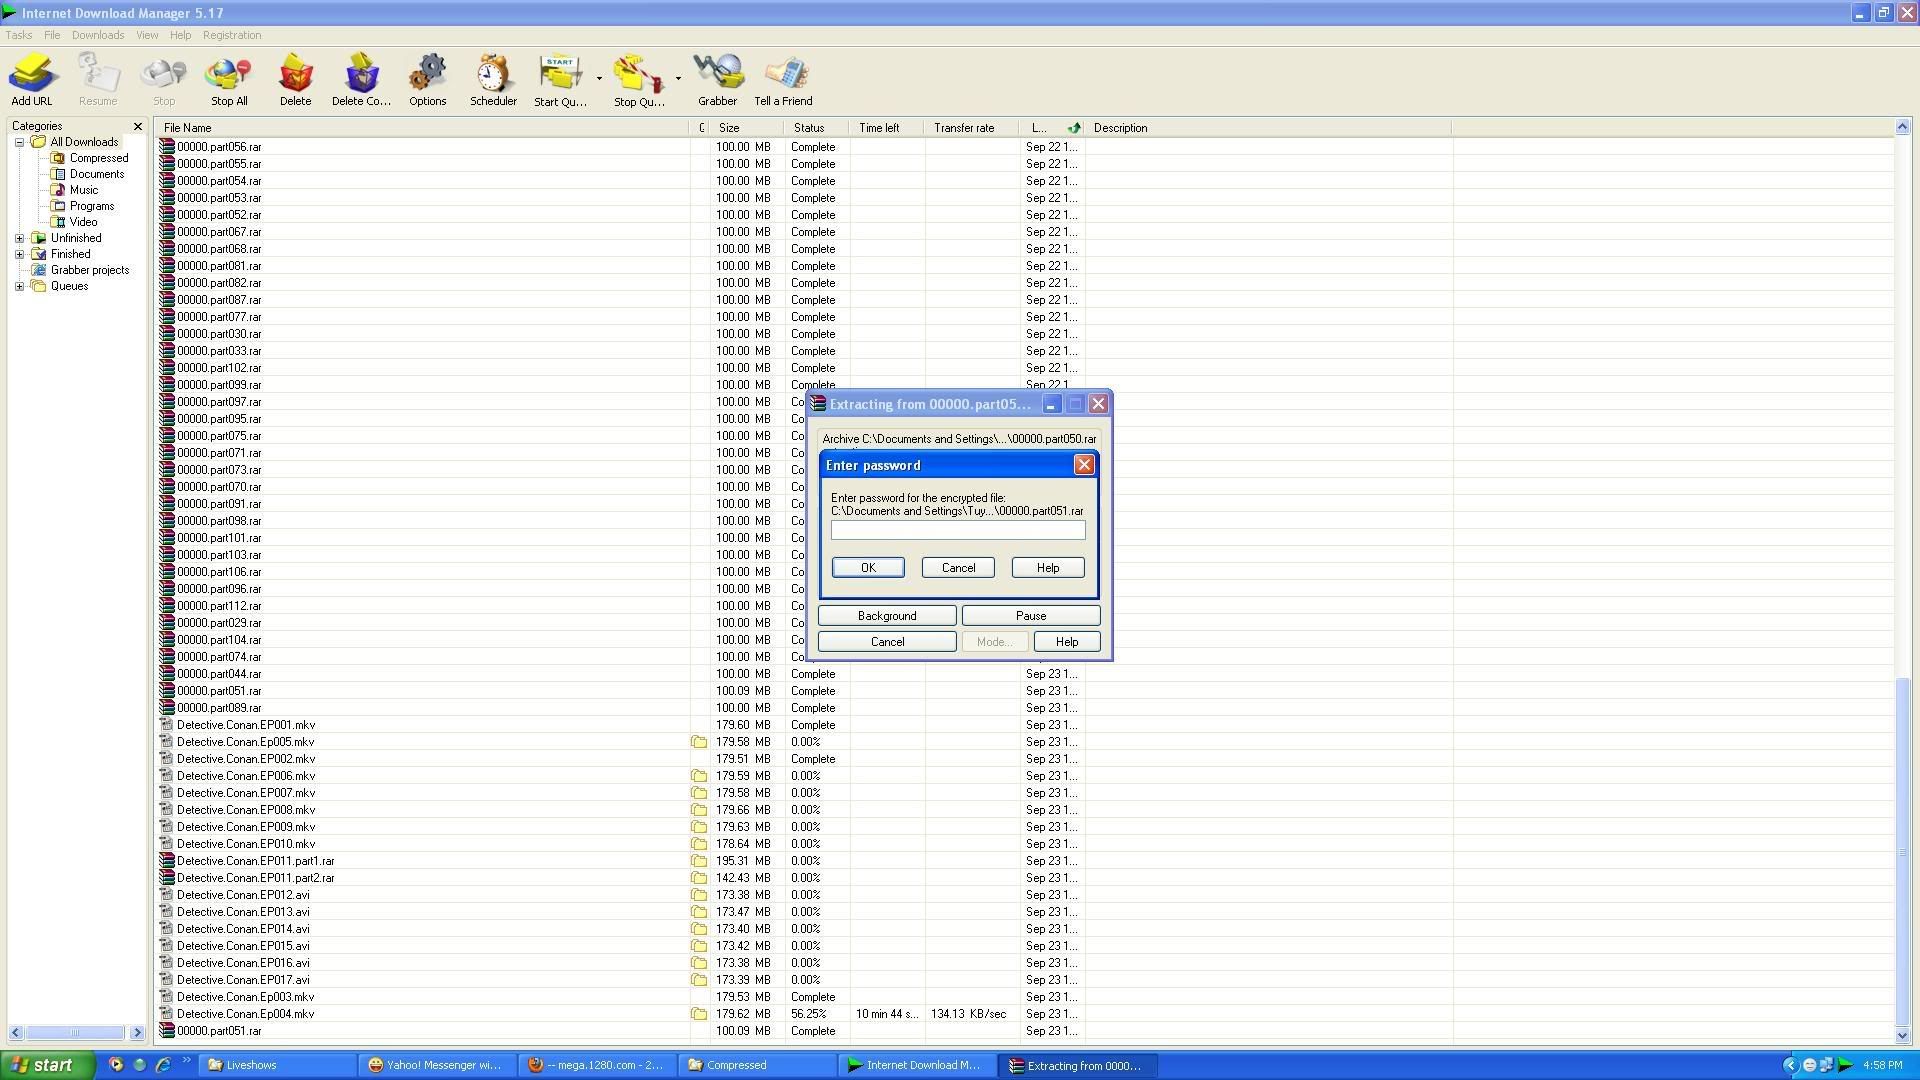Switch to mega.1280.com Firefox taskbar item
Image resolution: width=1920 pixels, height=1080 pixels.
(597, 1065)
